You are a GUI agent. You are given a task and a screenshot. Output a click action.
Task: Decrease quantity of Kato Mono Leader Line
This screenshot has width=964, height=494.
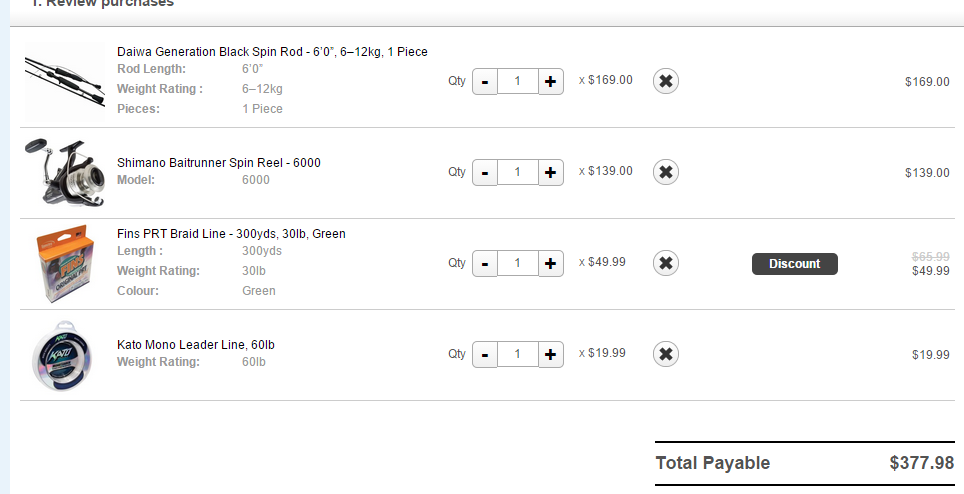coord(485,354)
